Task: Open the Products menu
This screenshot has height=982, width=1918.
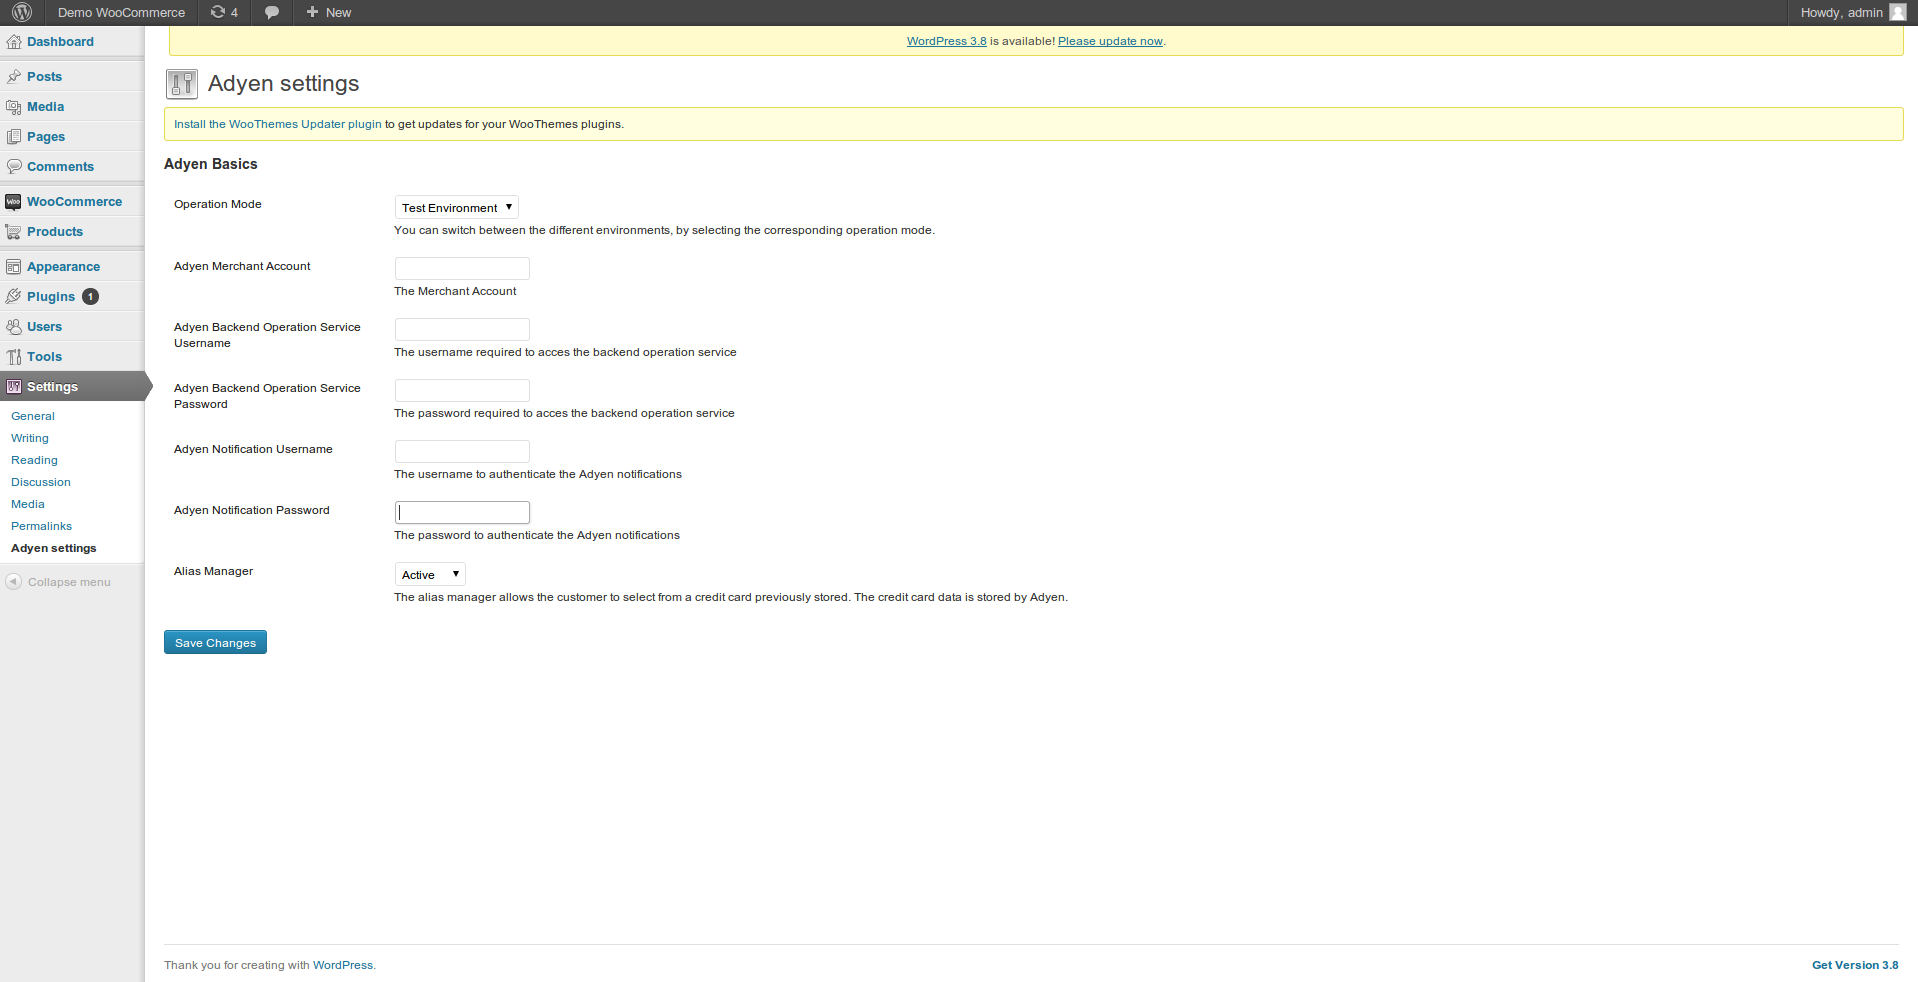Action: point(55,232)
